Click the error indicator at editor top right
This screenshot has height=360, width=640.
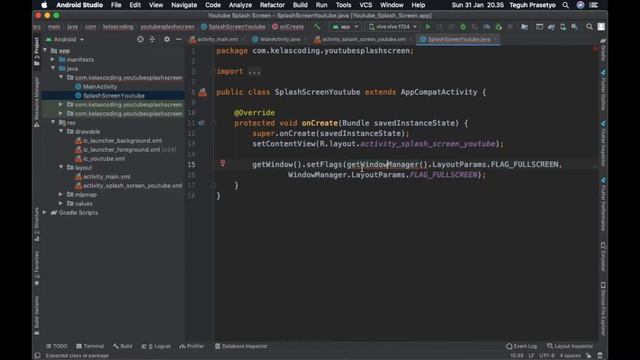[595, 49]
